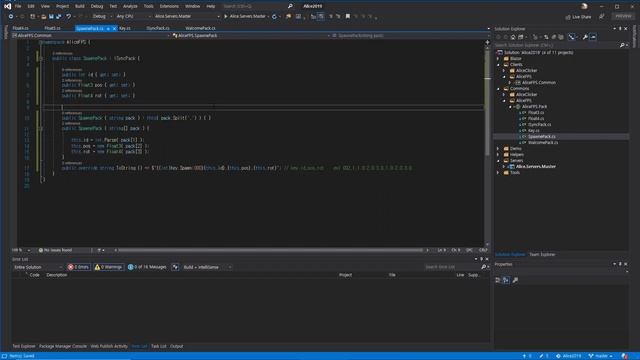Toggle bookmark using the toolbar bookmark icon
The image size is (640, 360).
348,16
